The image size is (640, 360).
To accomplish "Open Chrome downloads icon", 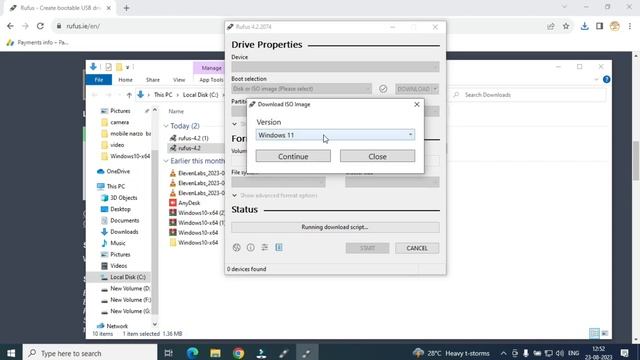I will [584, 26].
